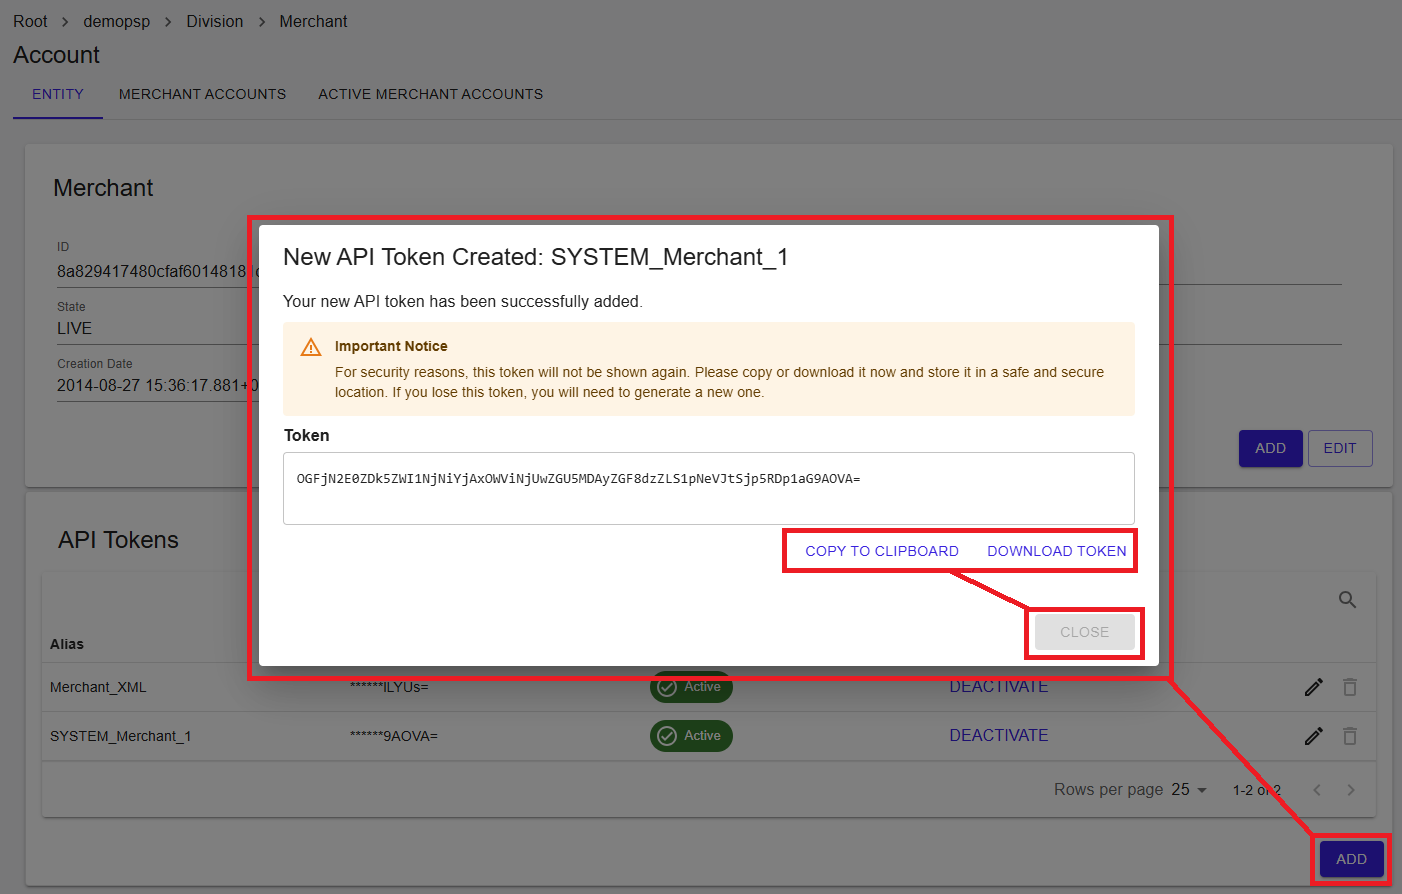
Task: Edit the SYSTEM_Merchant_1 token via pencil icon
Action: 1314,736
